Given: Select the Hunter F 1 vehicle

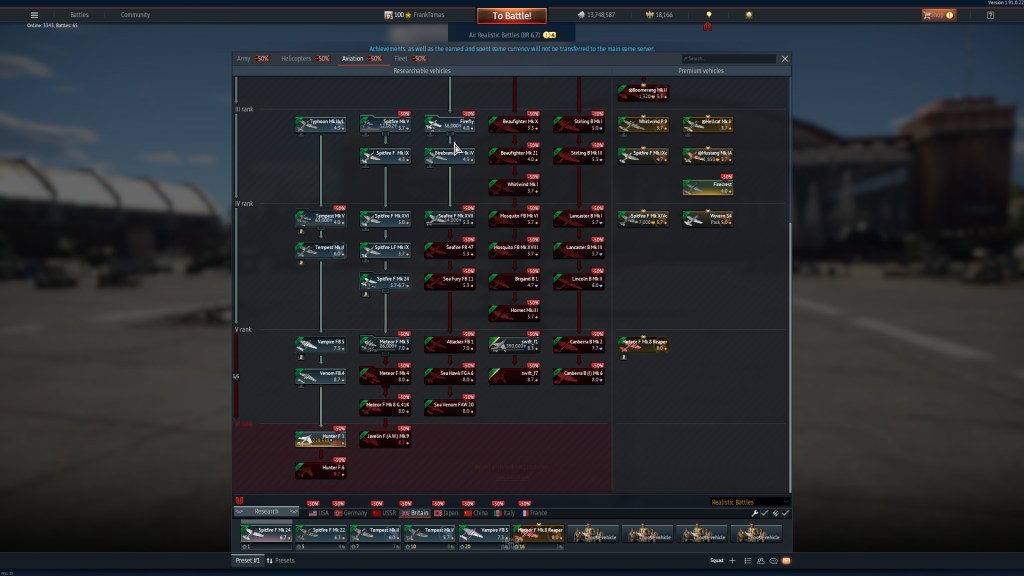Looking at the screenshot, I should 320,439.
